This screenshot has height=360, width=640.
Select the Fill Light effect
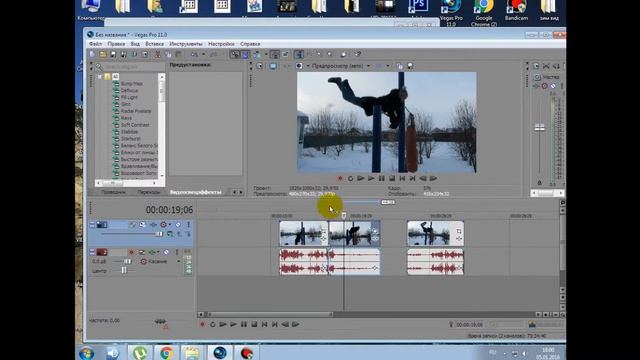point(129,97)
